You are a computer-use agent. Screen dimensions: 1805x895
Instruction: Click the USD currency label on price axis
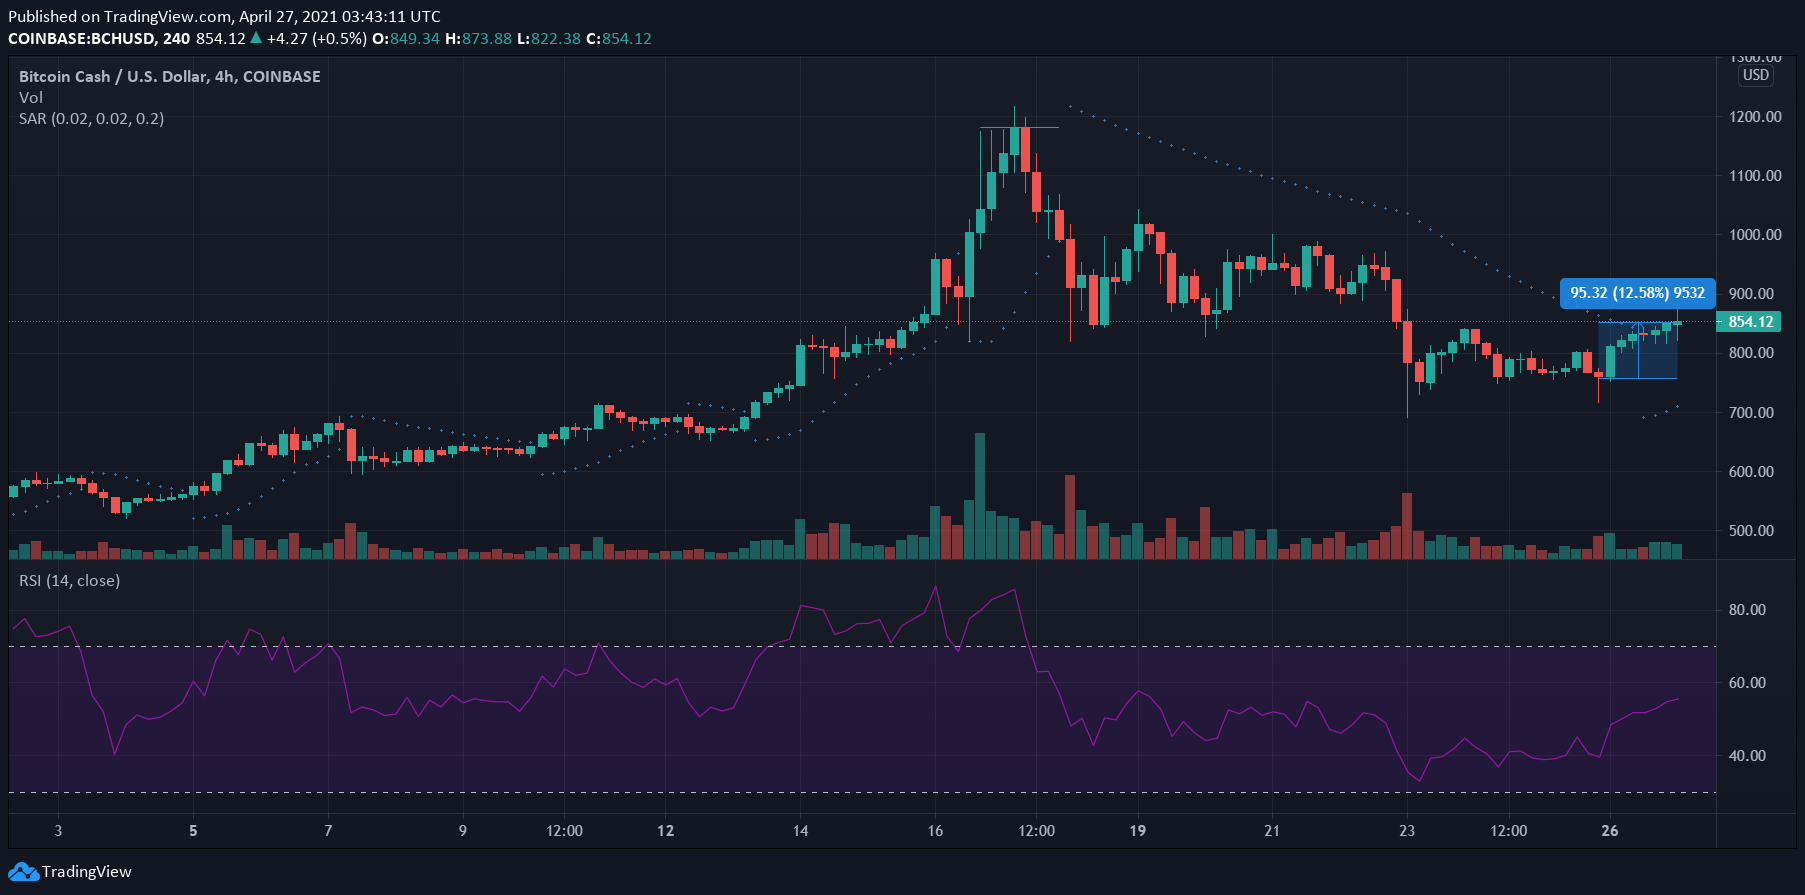[1756, 75]
